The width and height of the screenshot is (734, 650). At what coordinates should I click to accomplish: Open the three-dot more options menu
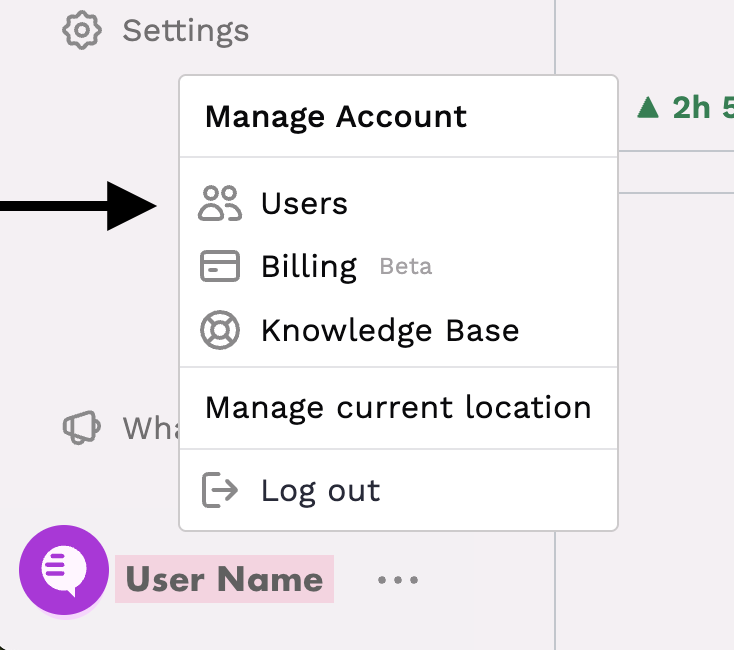(398, 579)
